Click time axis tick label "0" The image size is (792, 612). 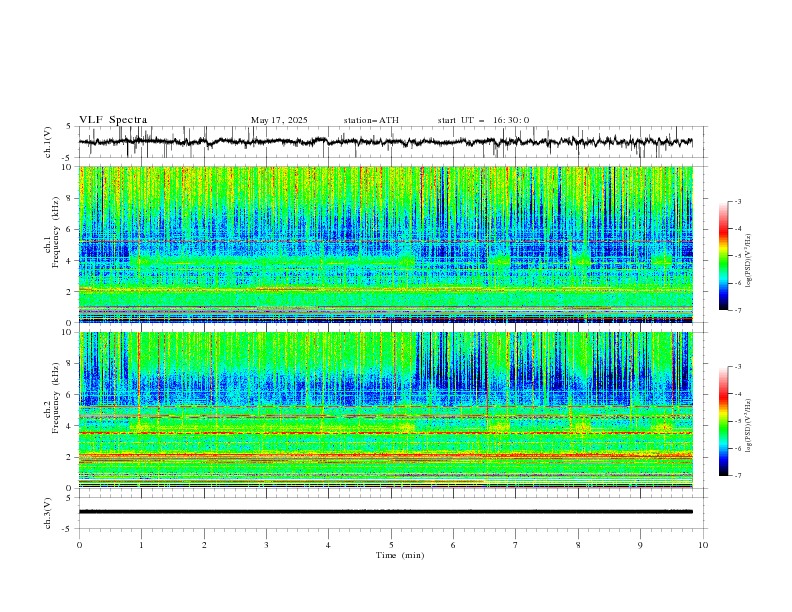79,545
